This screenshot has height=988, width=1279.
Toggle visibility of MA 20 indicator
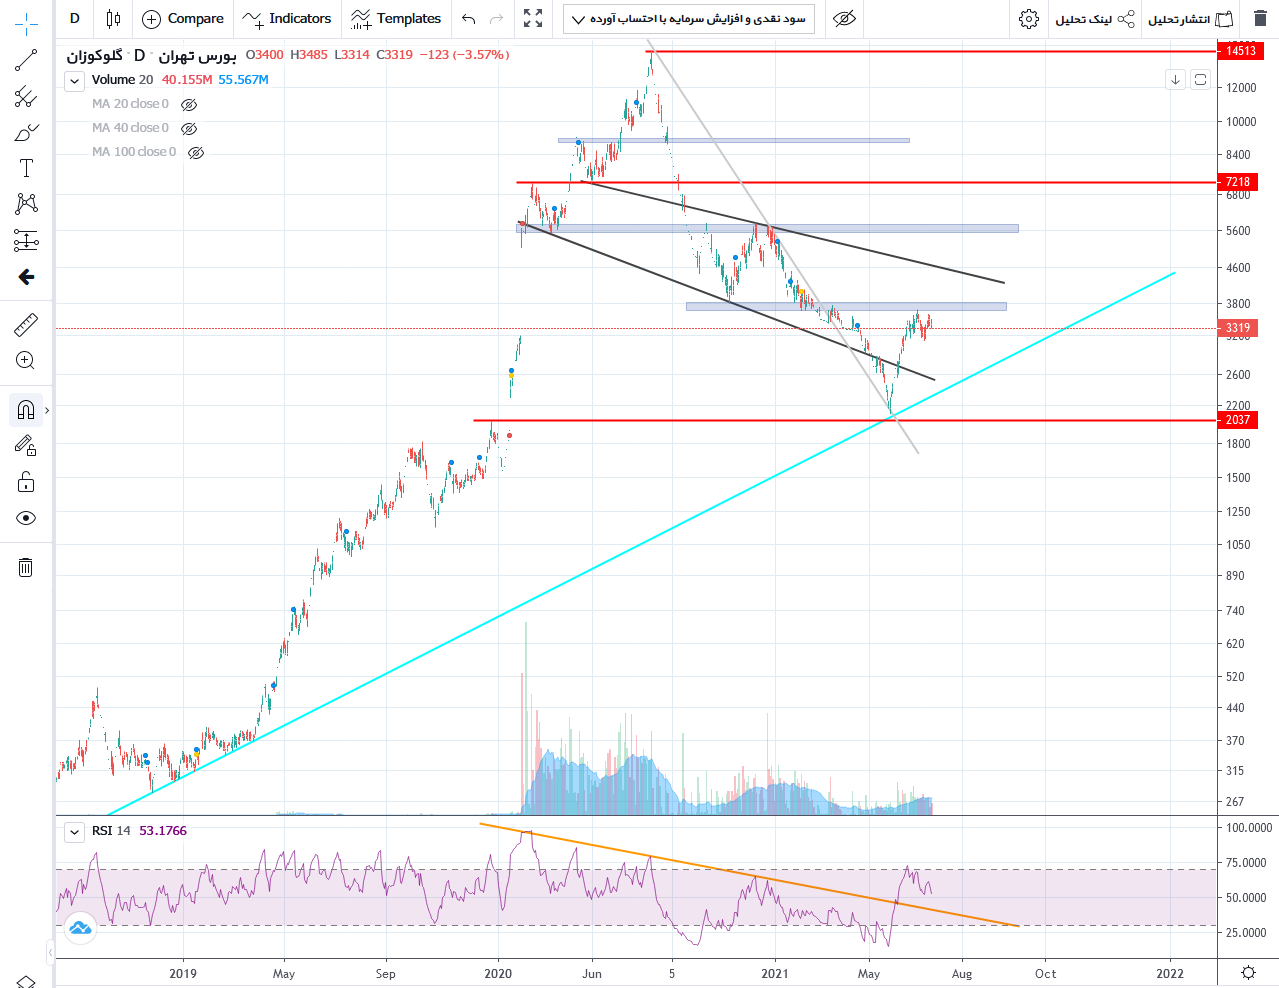189,104
